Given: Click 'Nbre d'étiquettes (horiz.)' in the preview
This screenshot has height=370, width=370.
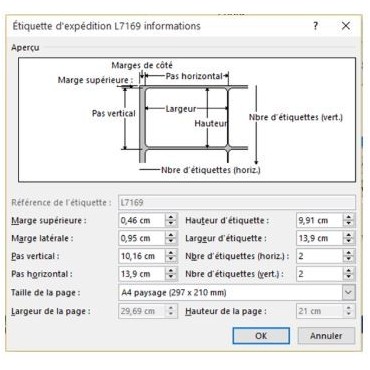Looking at the screenshot, I should 211,170.
